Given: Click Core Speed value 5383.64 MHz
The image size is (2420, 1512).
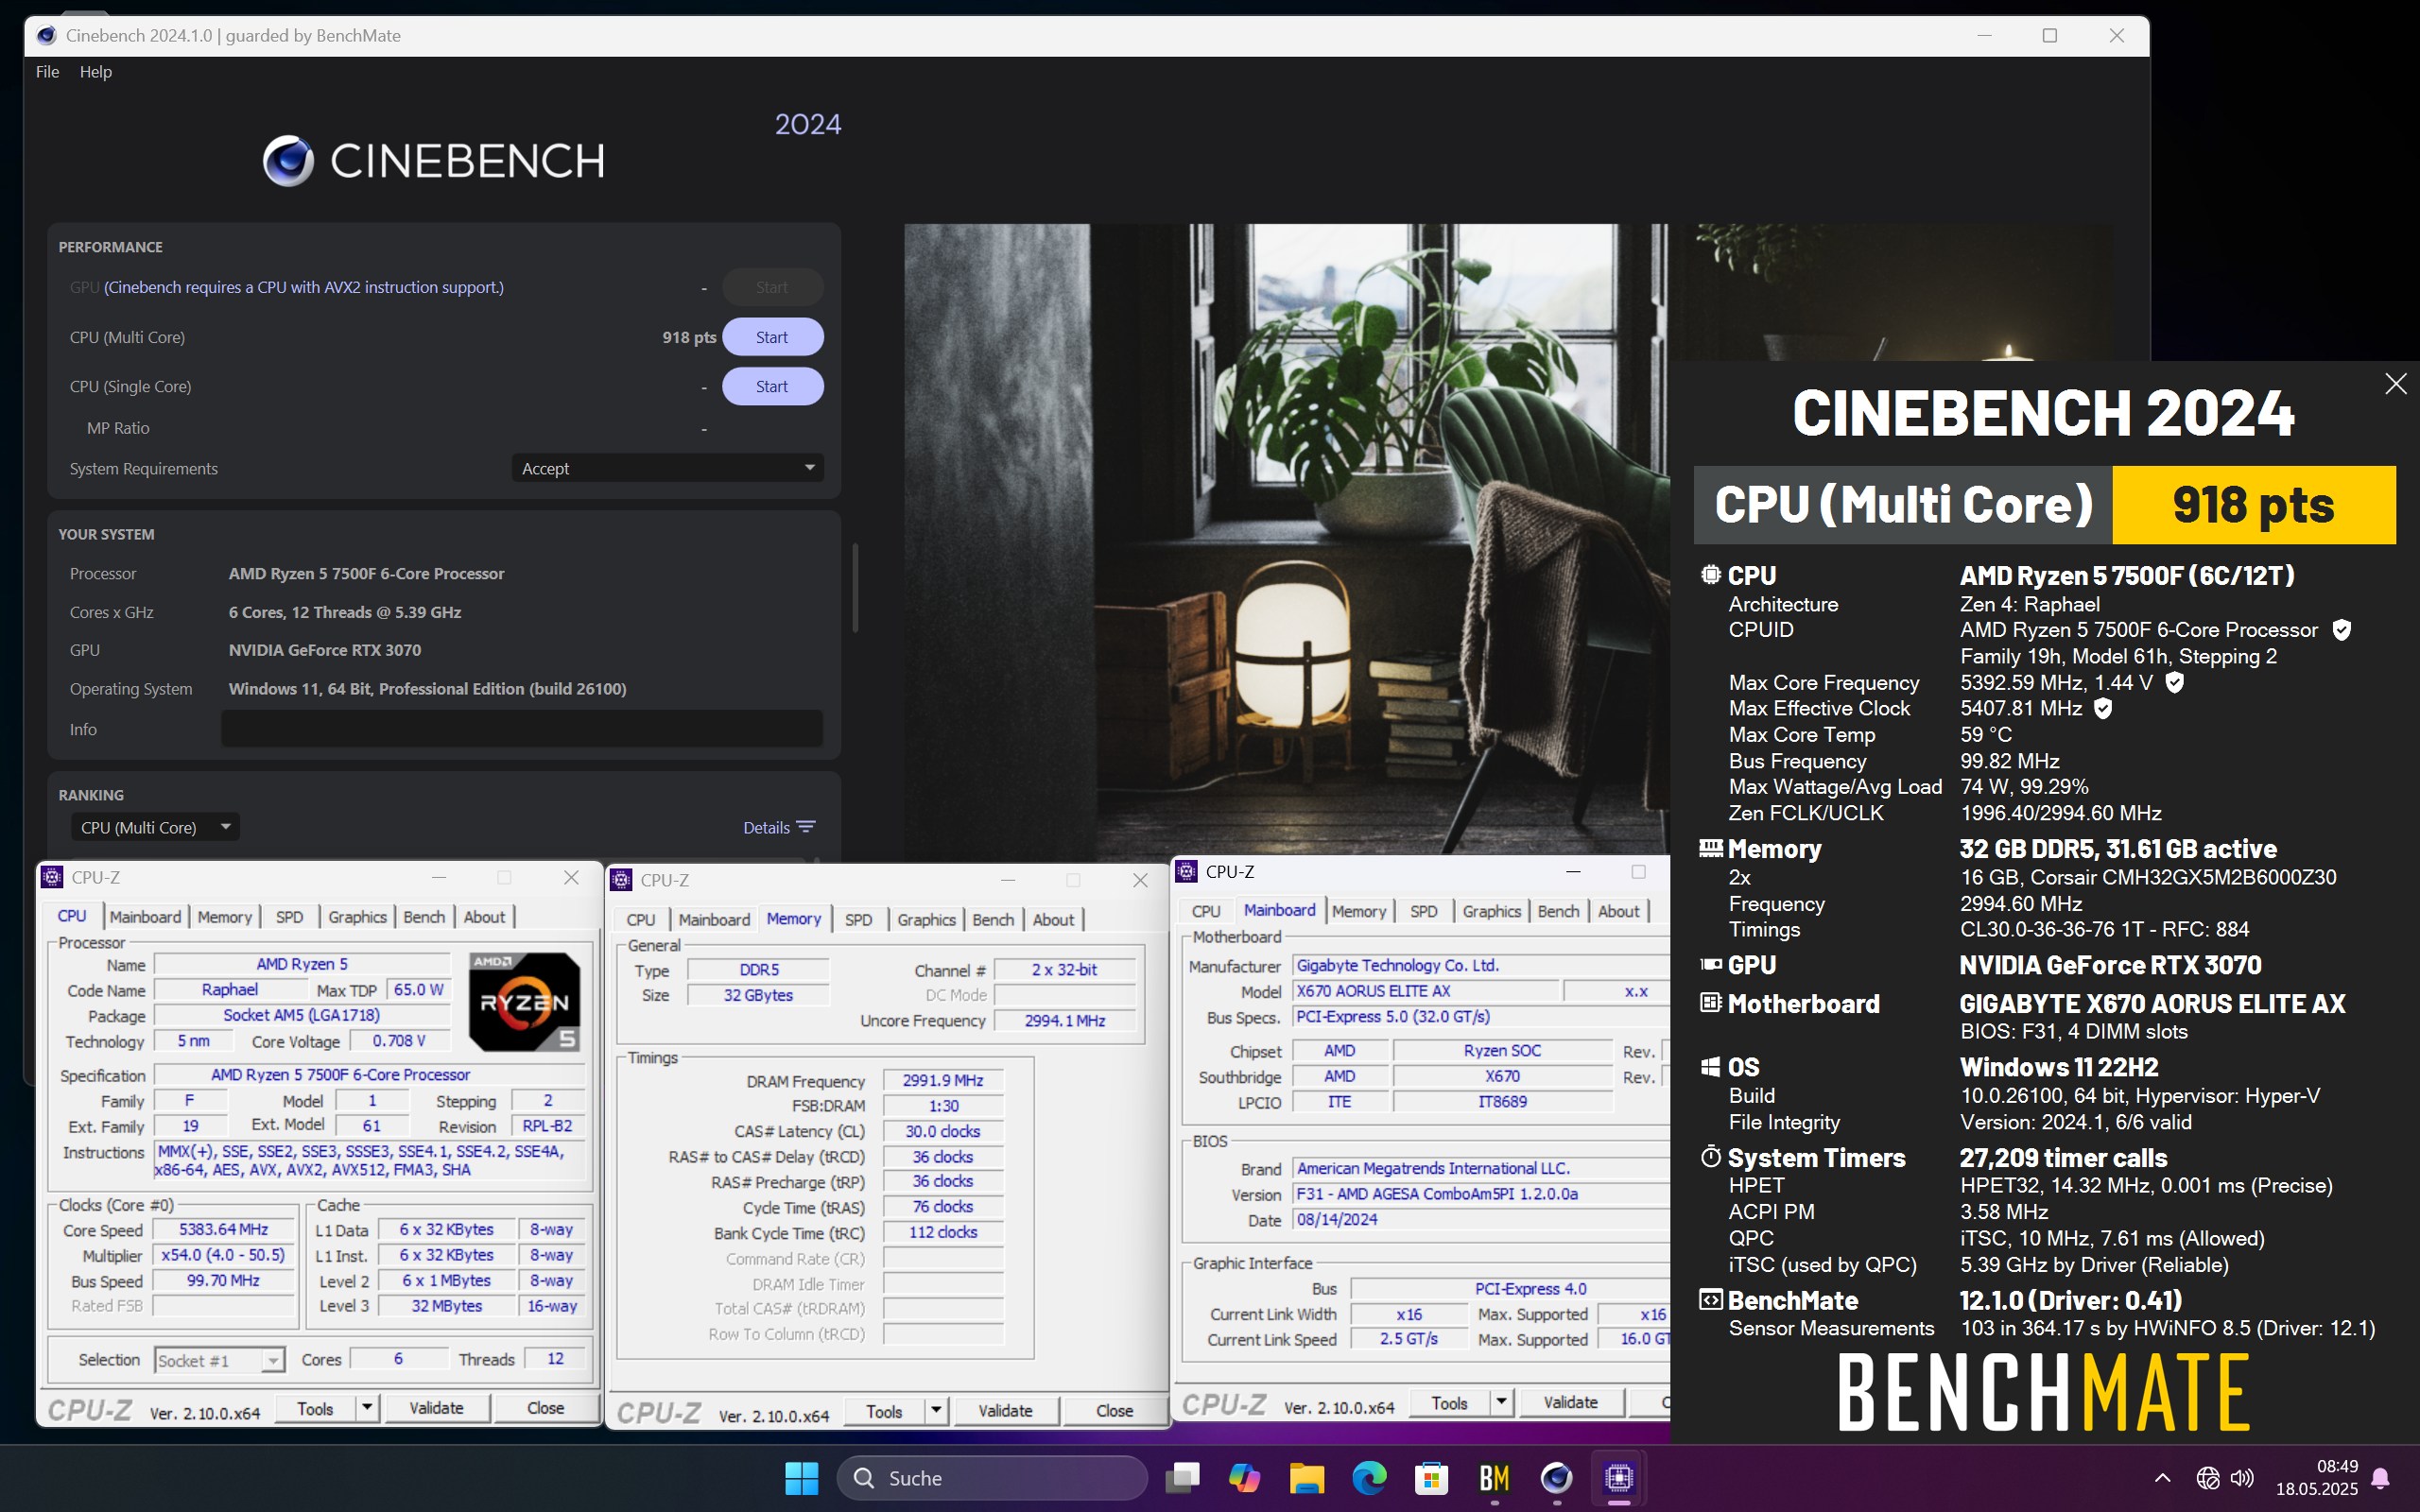Looking at the screenshot, I should (x=223, y=1230).
